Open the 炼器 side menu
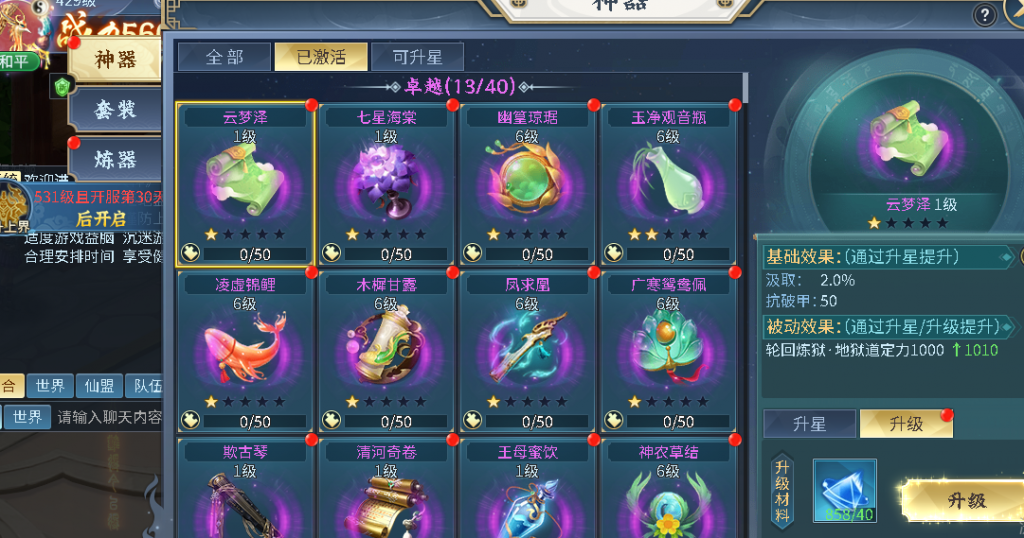 click(116, 159)
